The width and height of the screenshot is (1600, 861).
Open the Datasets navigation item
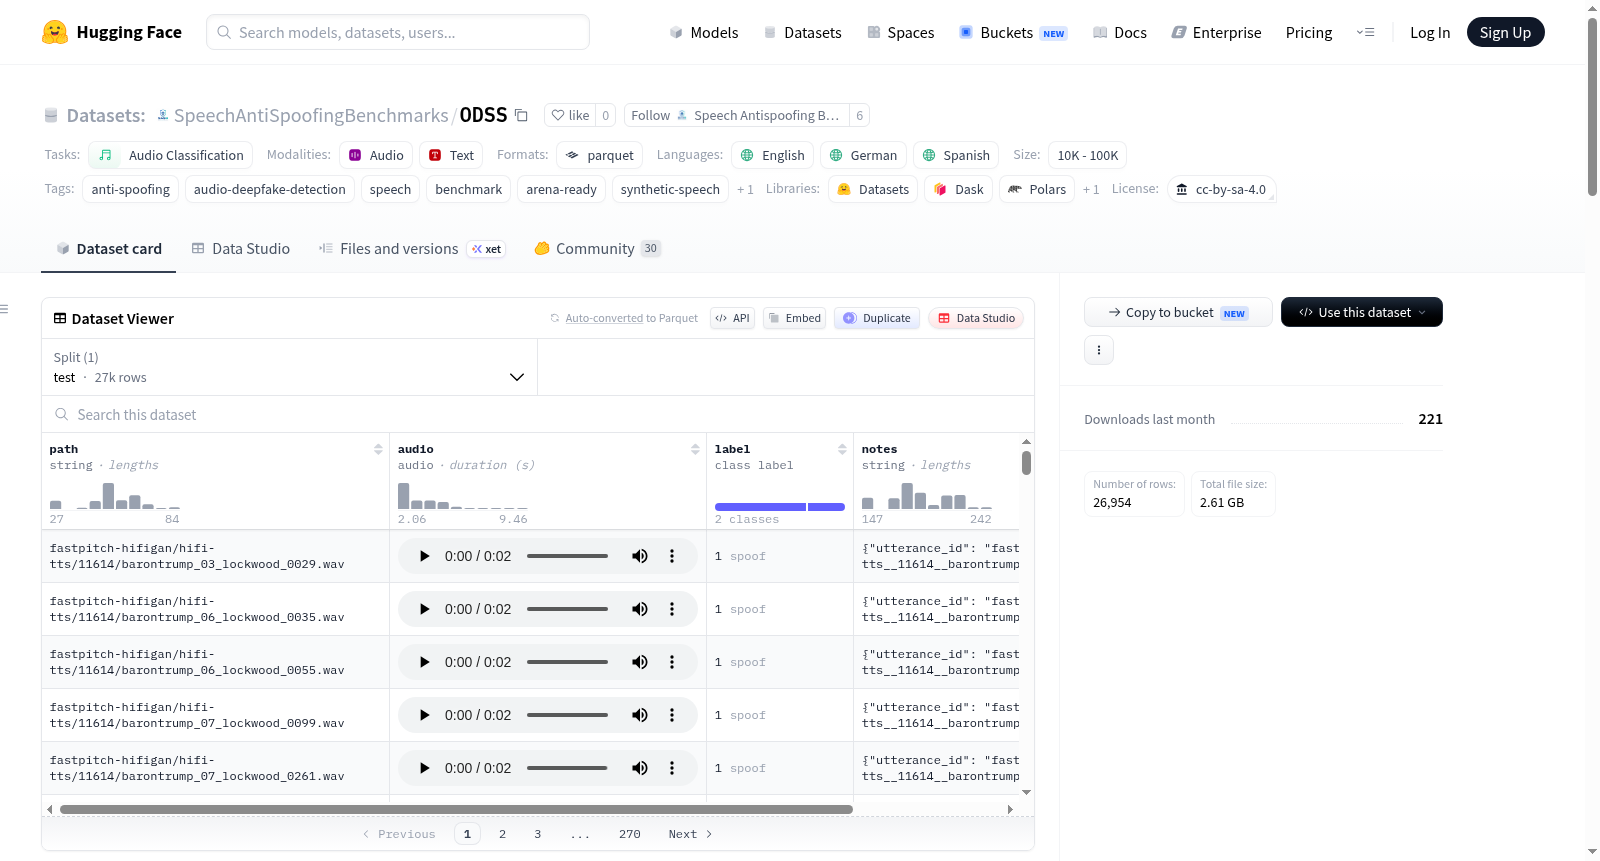click(x=802, y=32)
